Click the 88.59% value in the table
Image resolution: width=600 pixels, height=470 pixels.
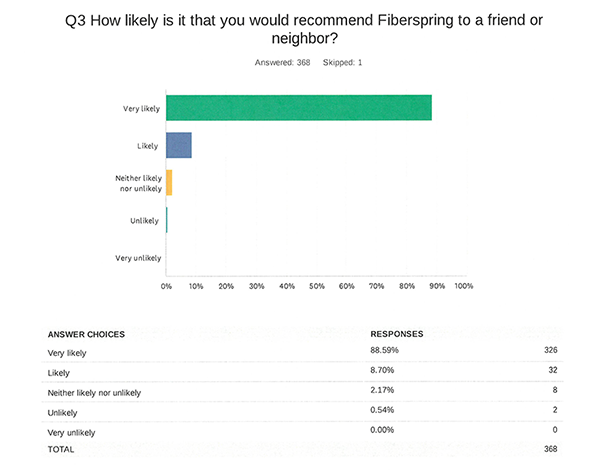(x=386, y=351)
